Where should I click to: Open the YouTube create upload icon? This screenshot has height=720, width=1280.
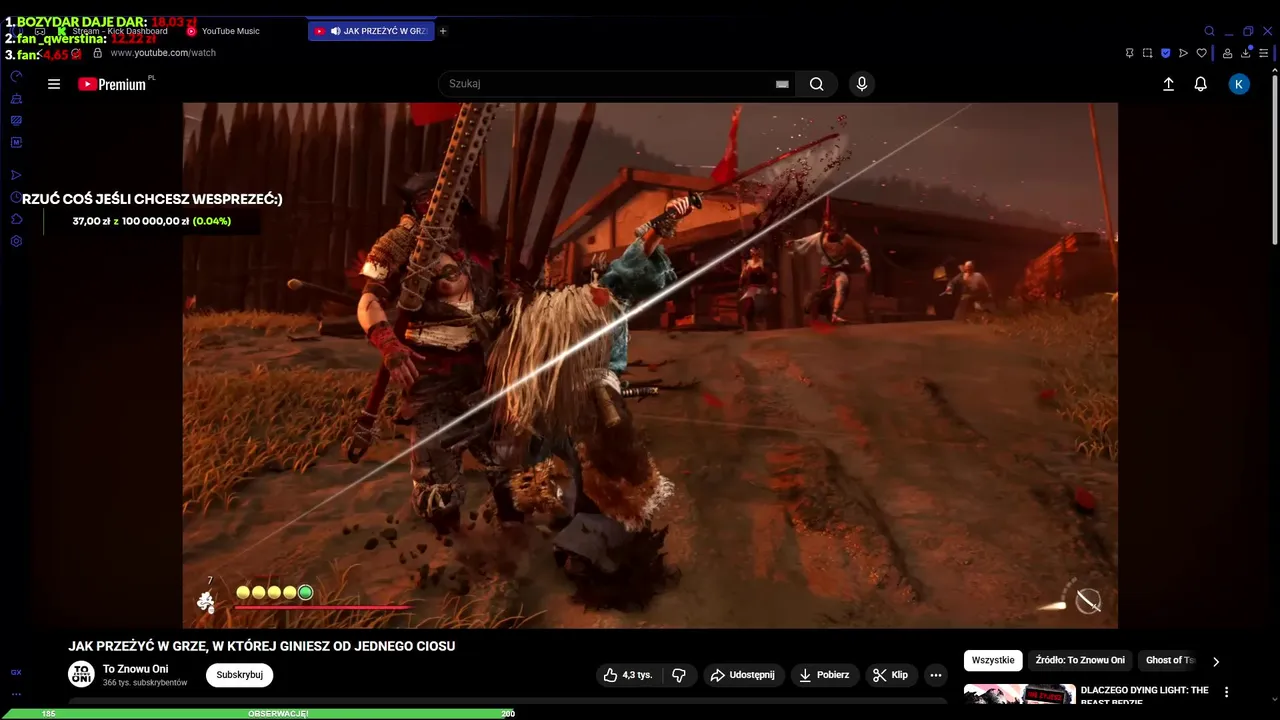point(1168,84)
